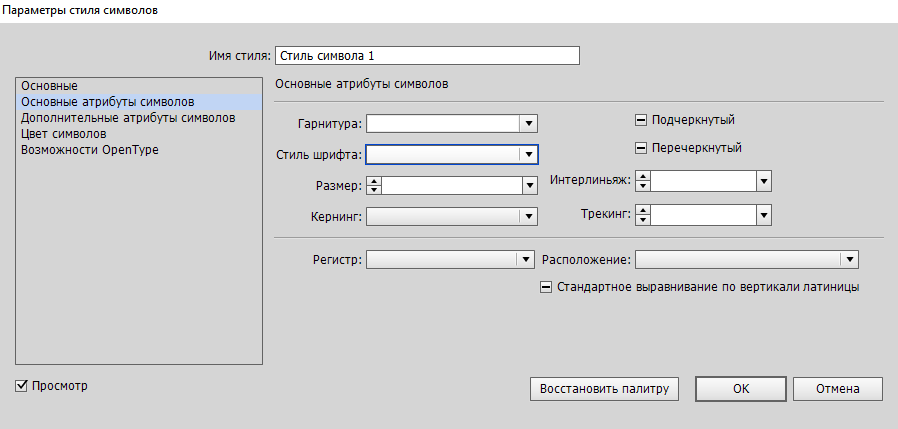Open the Регистр dropdown list
The image size is (898, 429).
[x=523, y=259]
